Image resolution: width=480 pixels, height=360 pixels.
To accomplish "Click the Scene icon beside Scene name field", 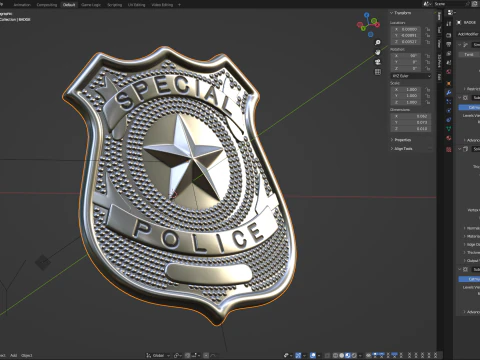I will click(x=428, y=4).
